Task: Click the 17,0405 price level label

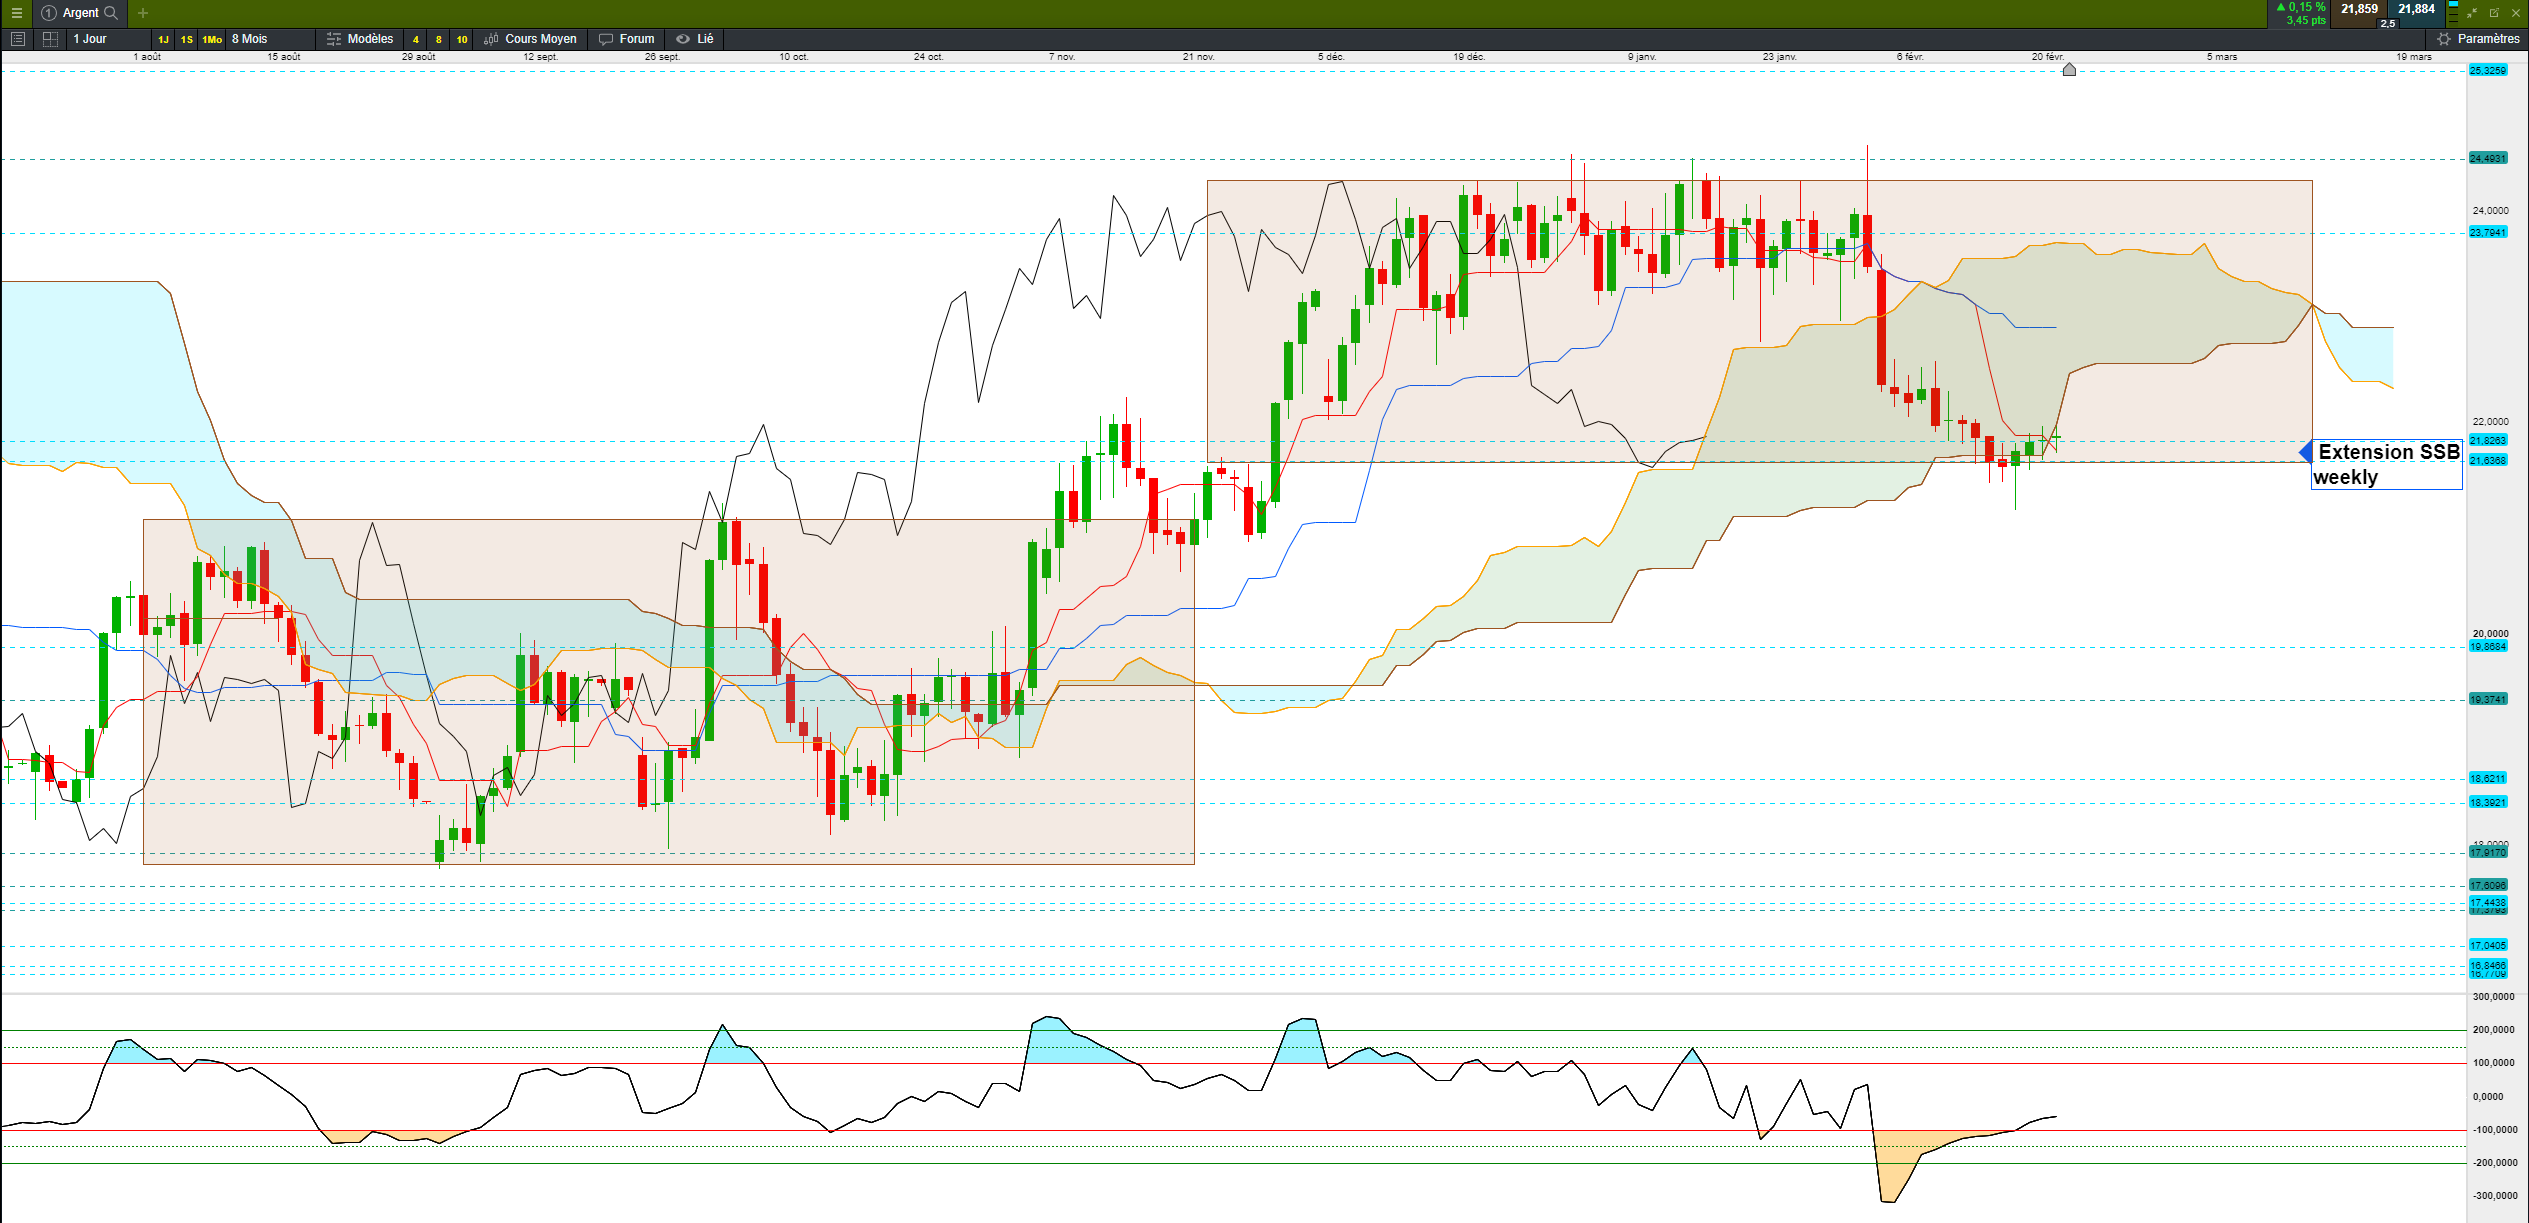Action: (2488, 945)
